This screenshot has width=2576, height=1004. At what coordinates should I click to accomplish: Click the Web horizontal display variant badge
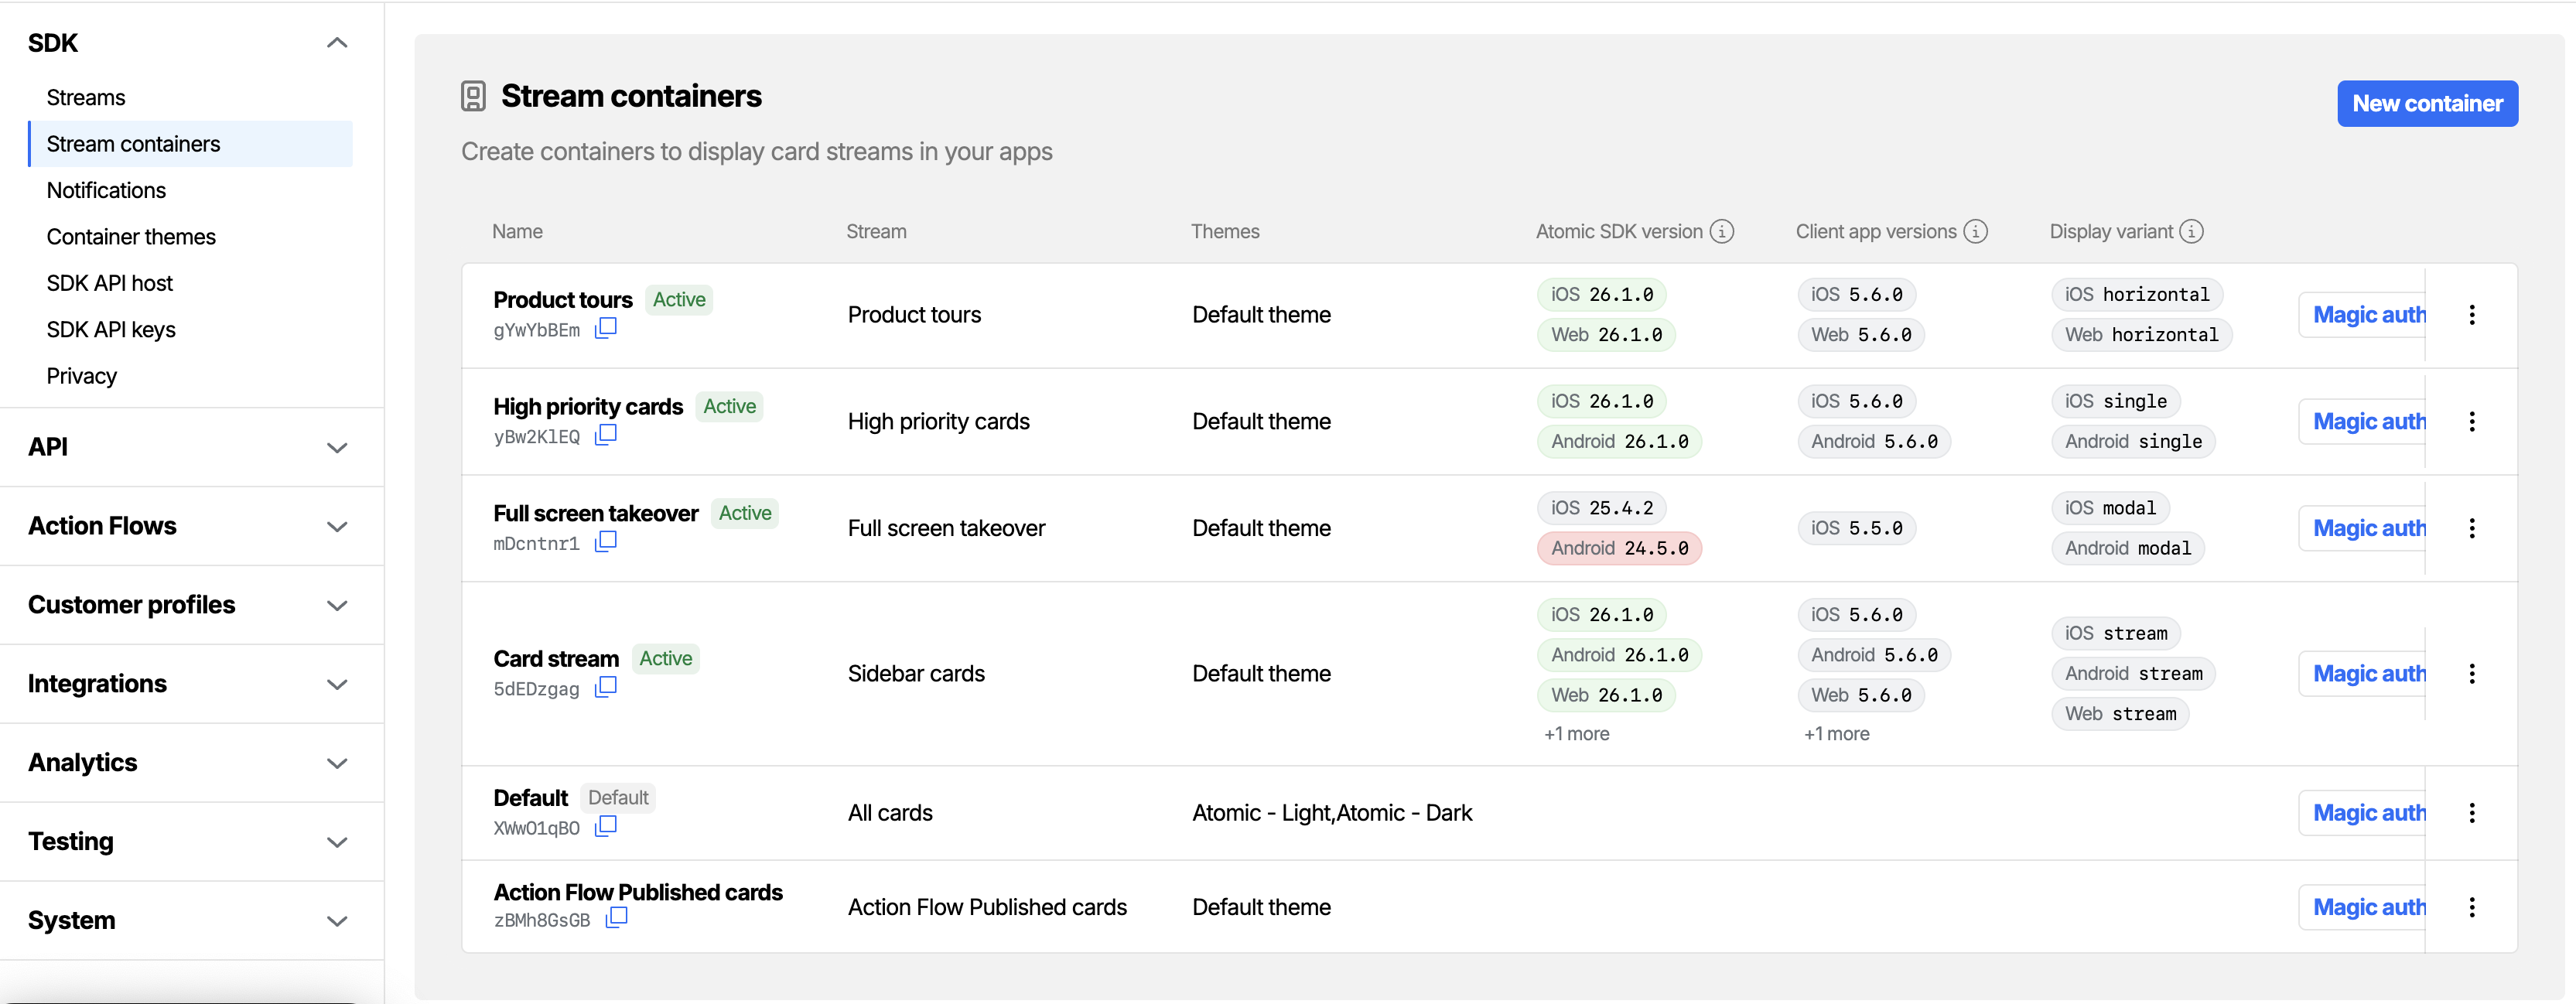click(2141, 335)
